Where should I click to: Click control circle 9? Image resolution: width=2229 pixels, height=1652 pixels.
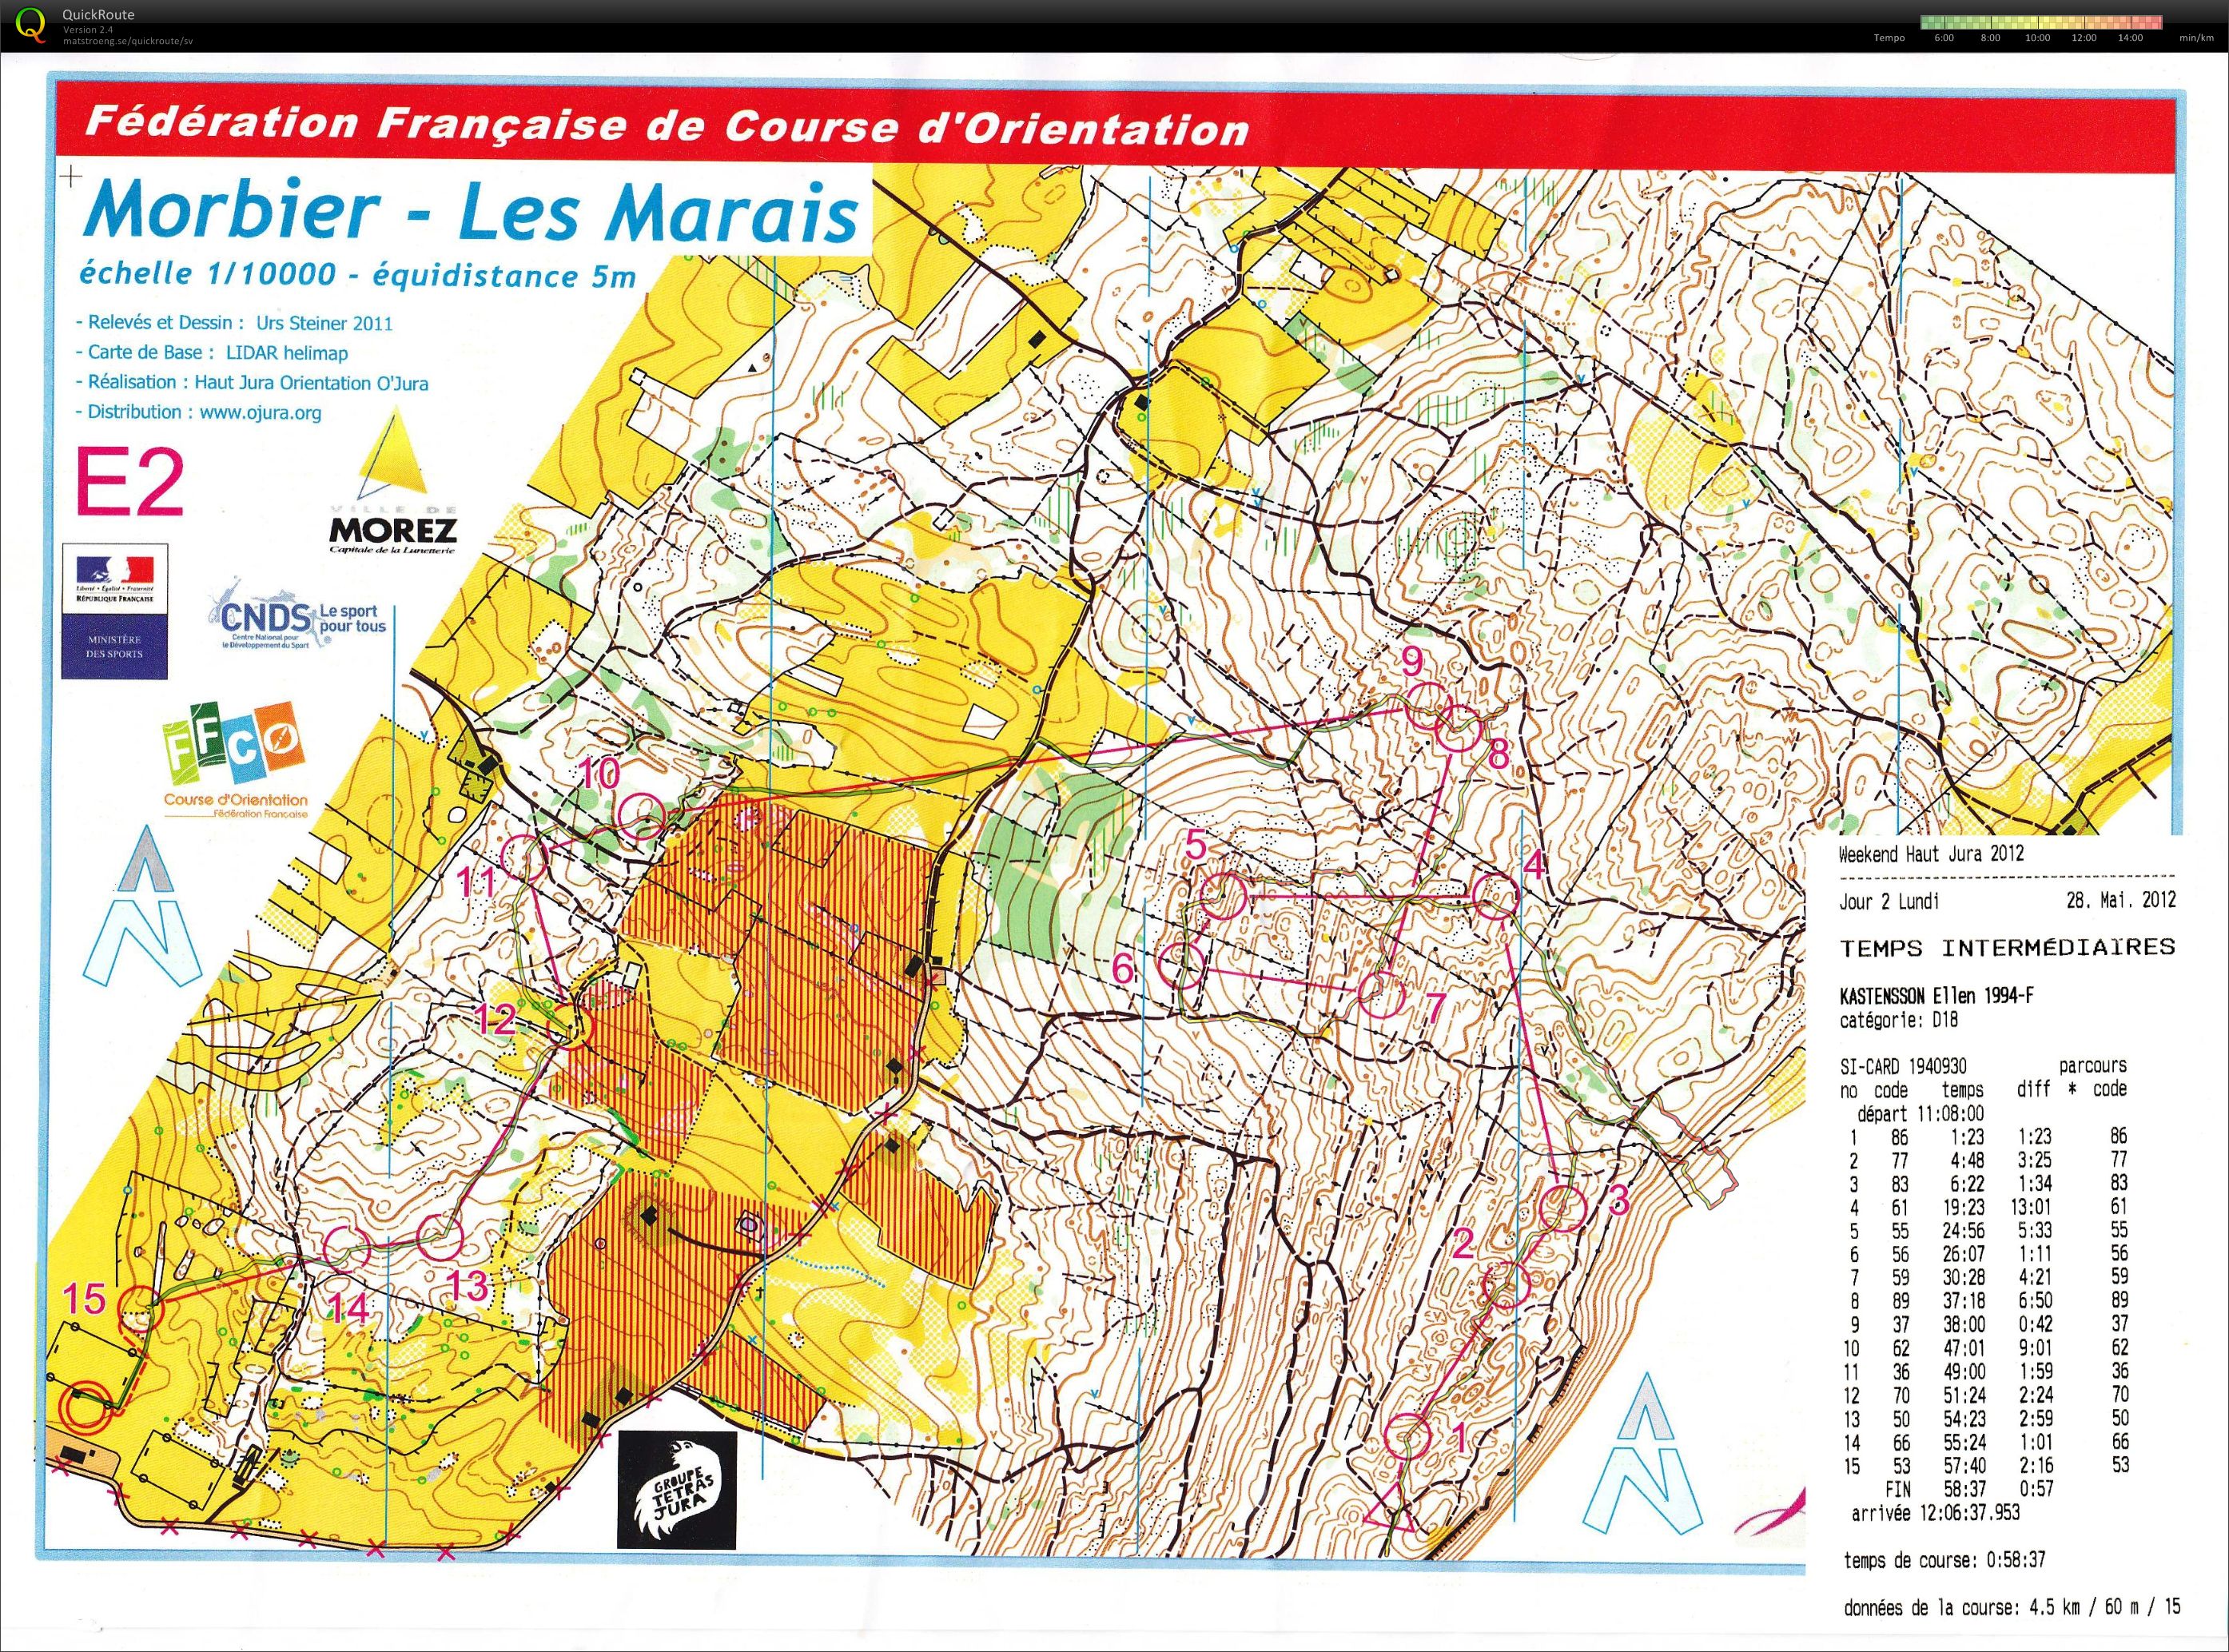[1427, 706]
